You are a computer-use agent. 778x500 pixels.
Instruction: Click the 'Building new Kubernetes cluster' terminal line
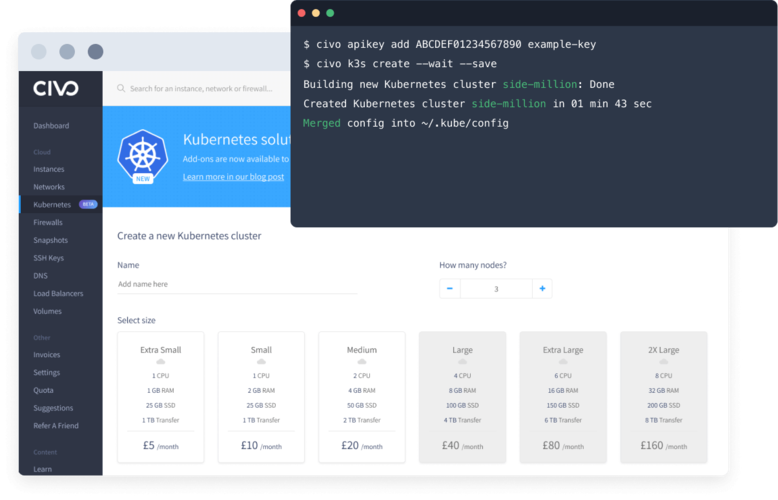pos(458,84)
